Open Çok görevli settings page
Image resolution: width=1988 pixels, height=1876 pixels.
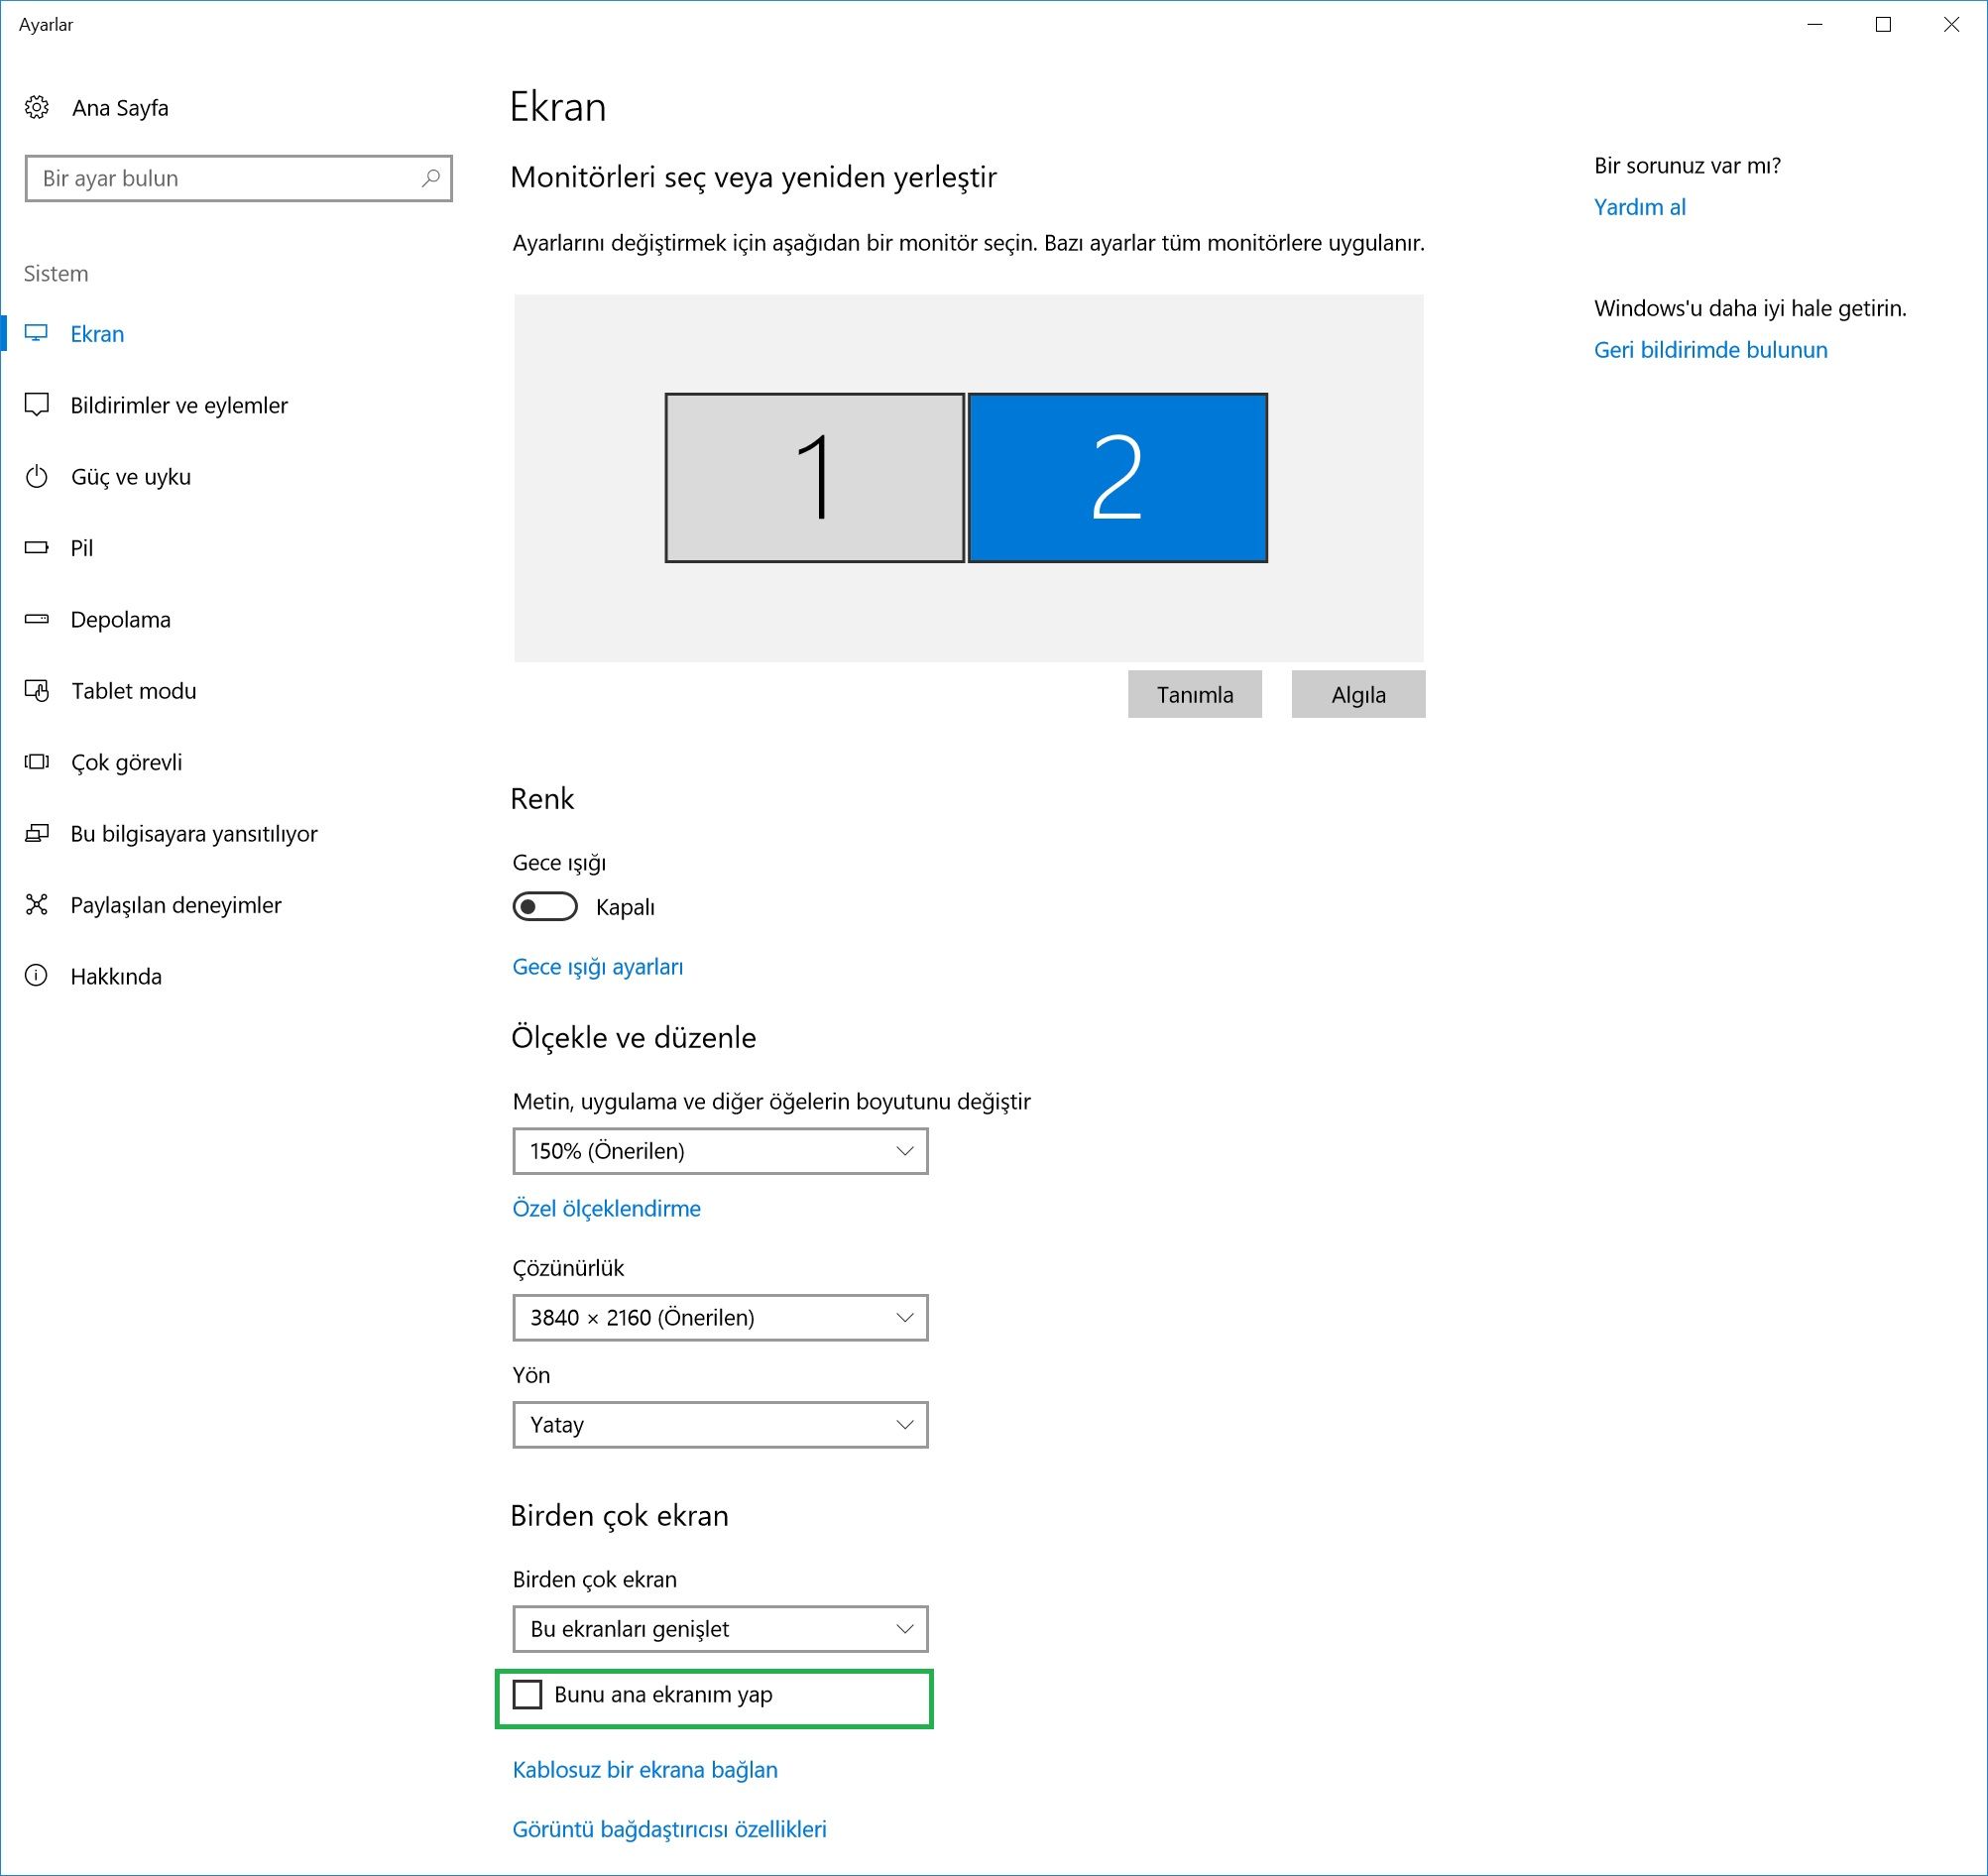(127, 762)
